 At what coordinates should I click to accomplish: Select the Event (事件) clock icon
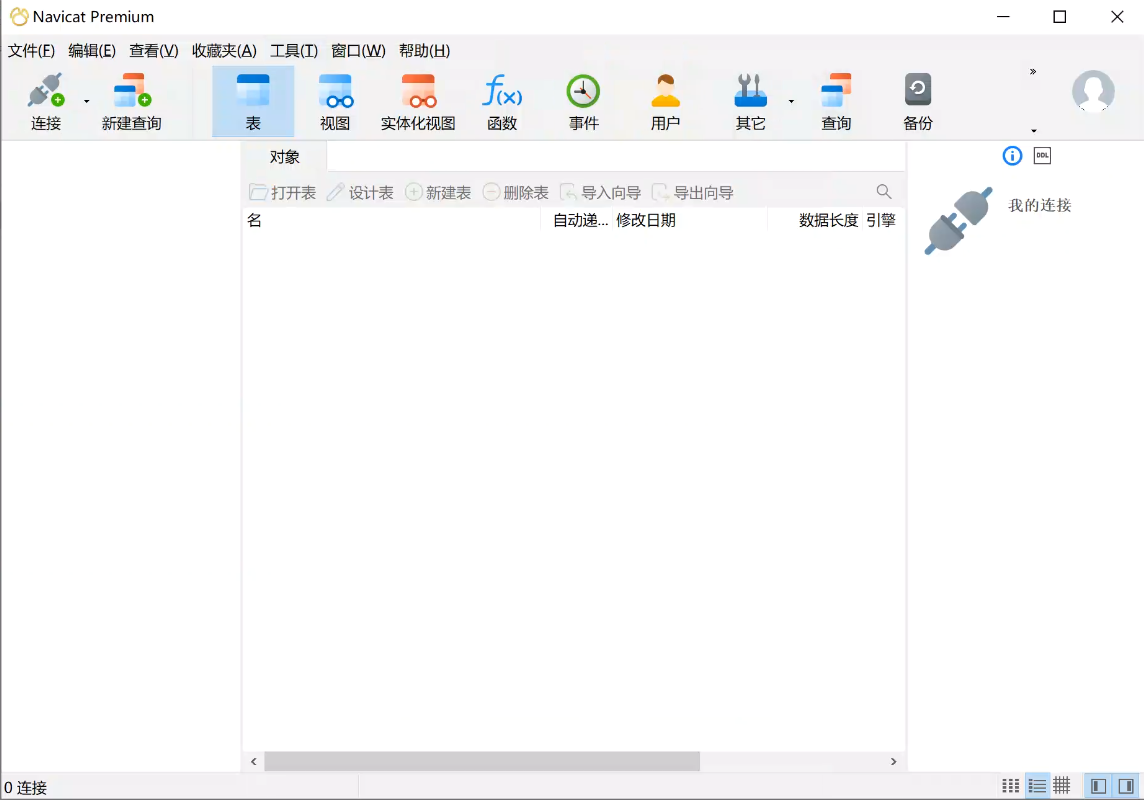click(x=583, y=101)
